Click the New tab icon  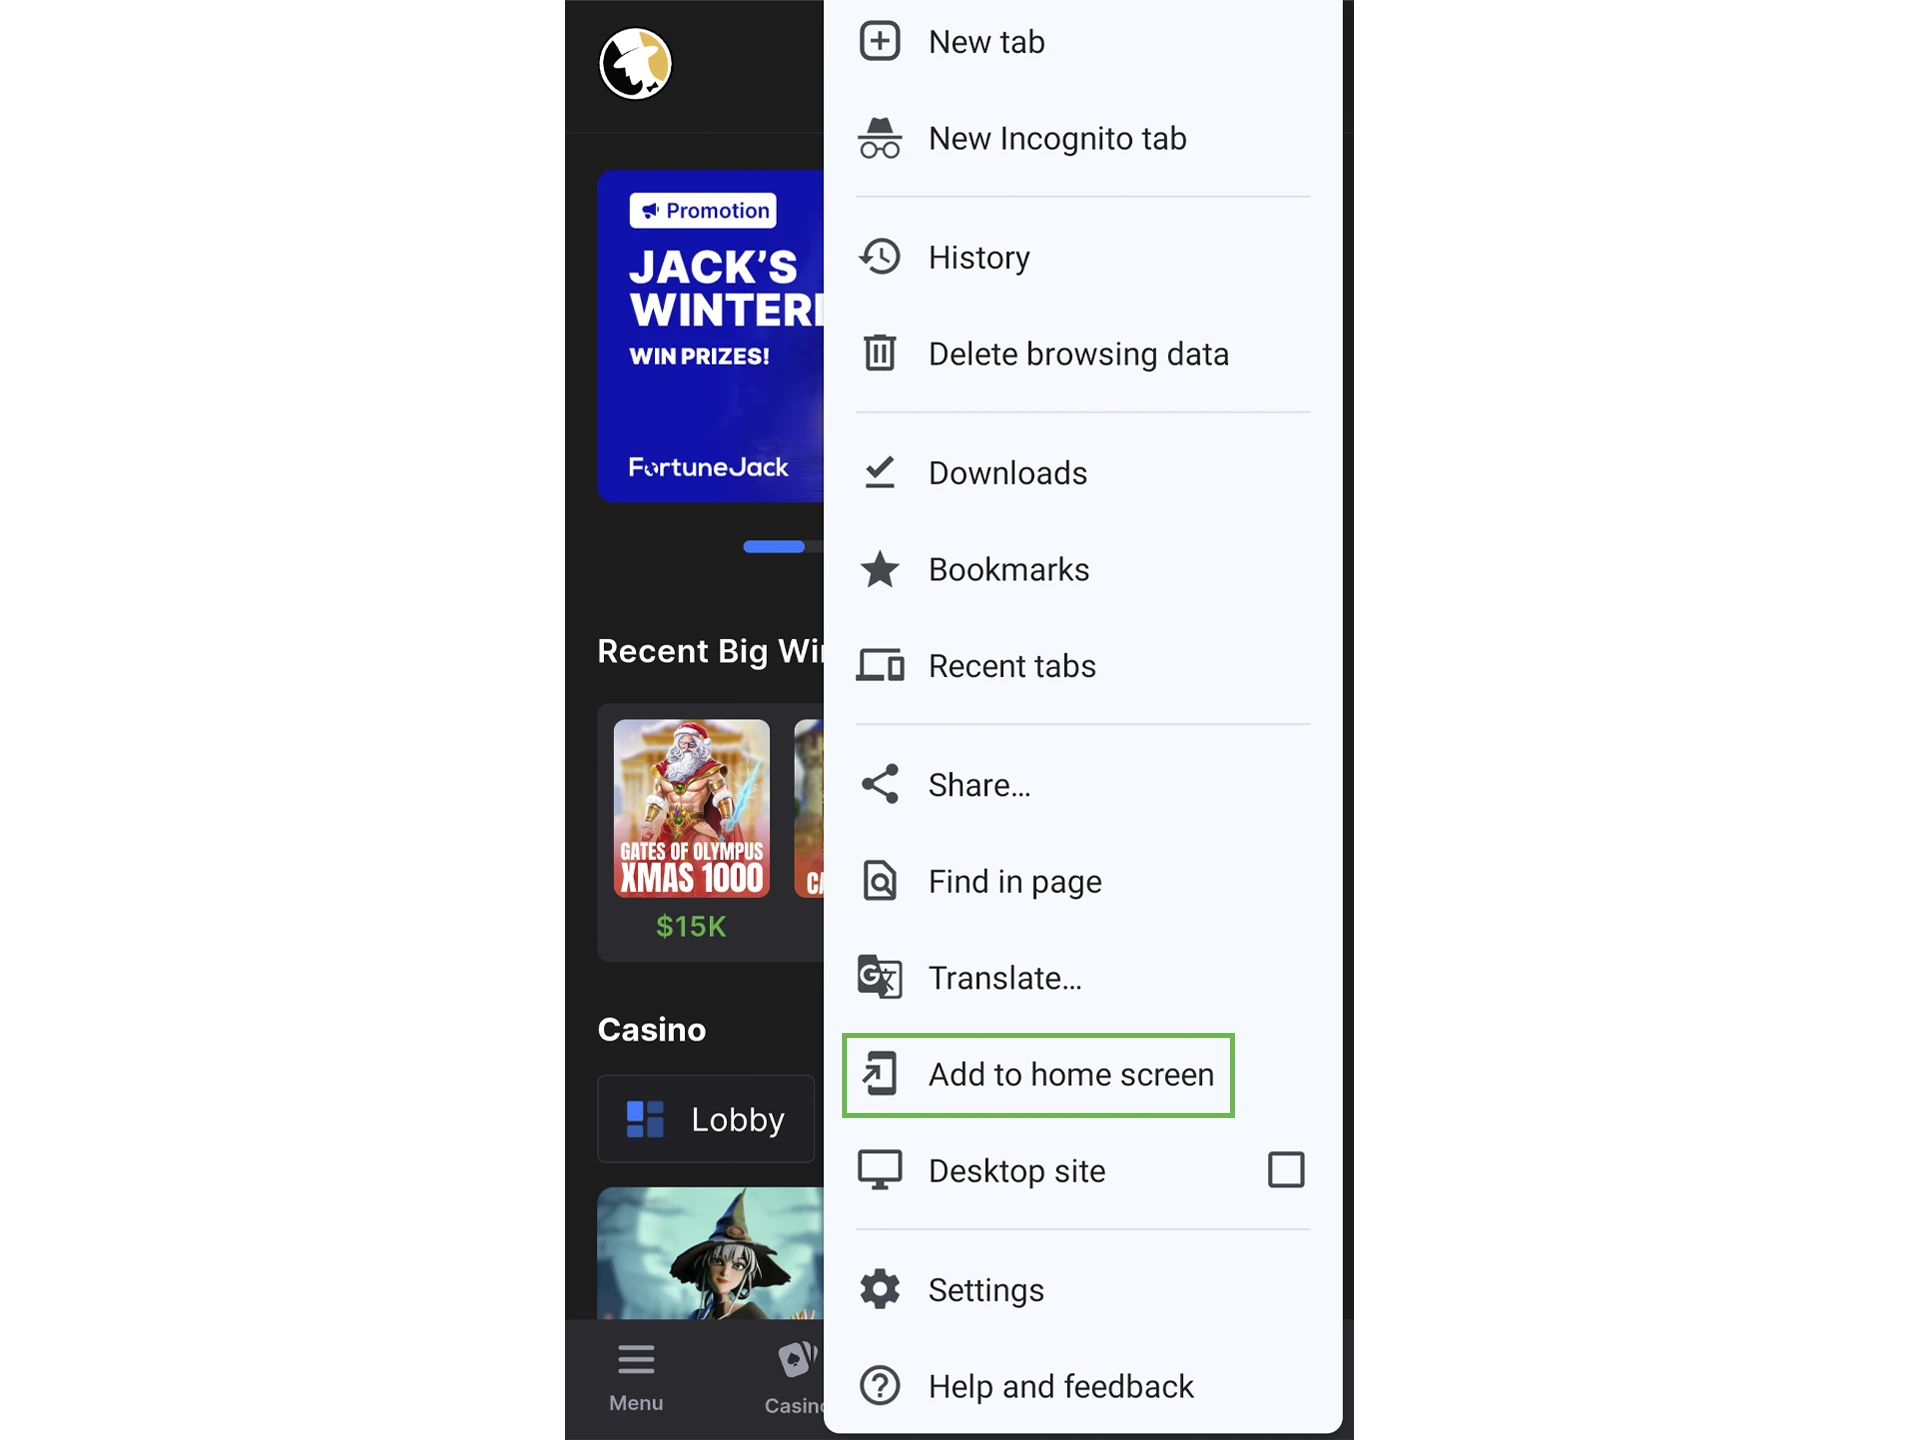(x=878, y=41)
